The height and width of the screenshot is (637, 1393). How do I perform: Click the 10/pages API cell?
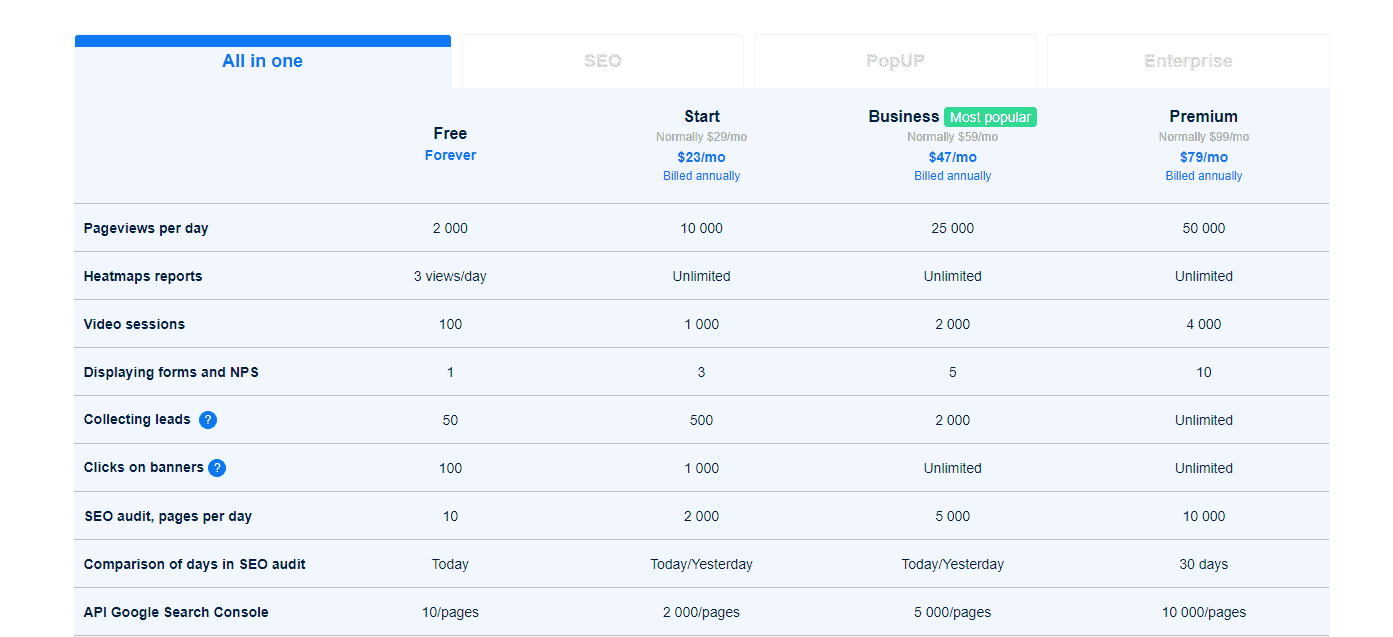pos(450,612)
